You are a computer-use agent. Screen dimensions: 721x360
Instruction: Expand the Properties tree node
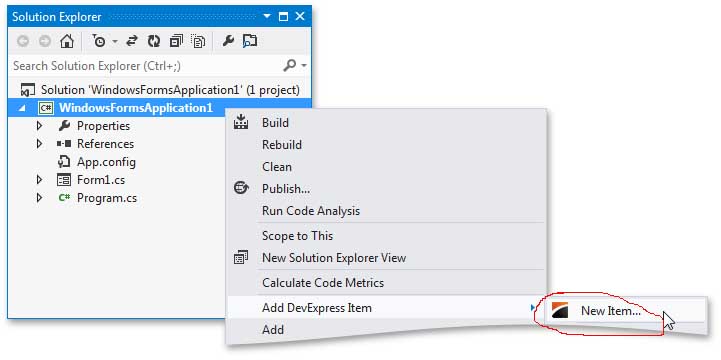pos(40,126)
